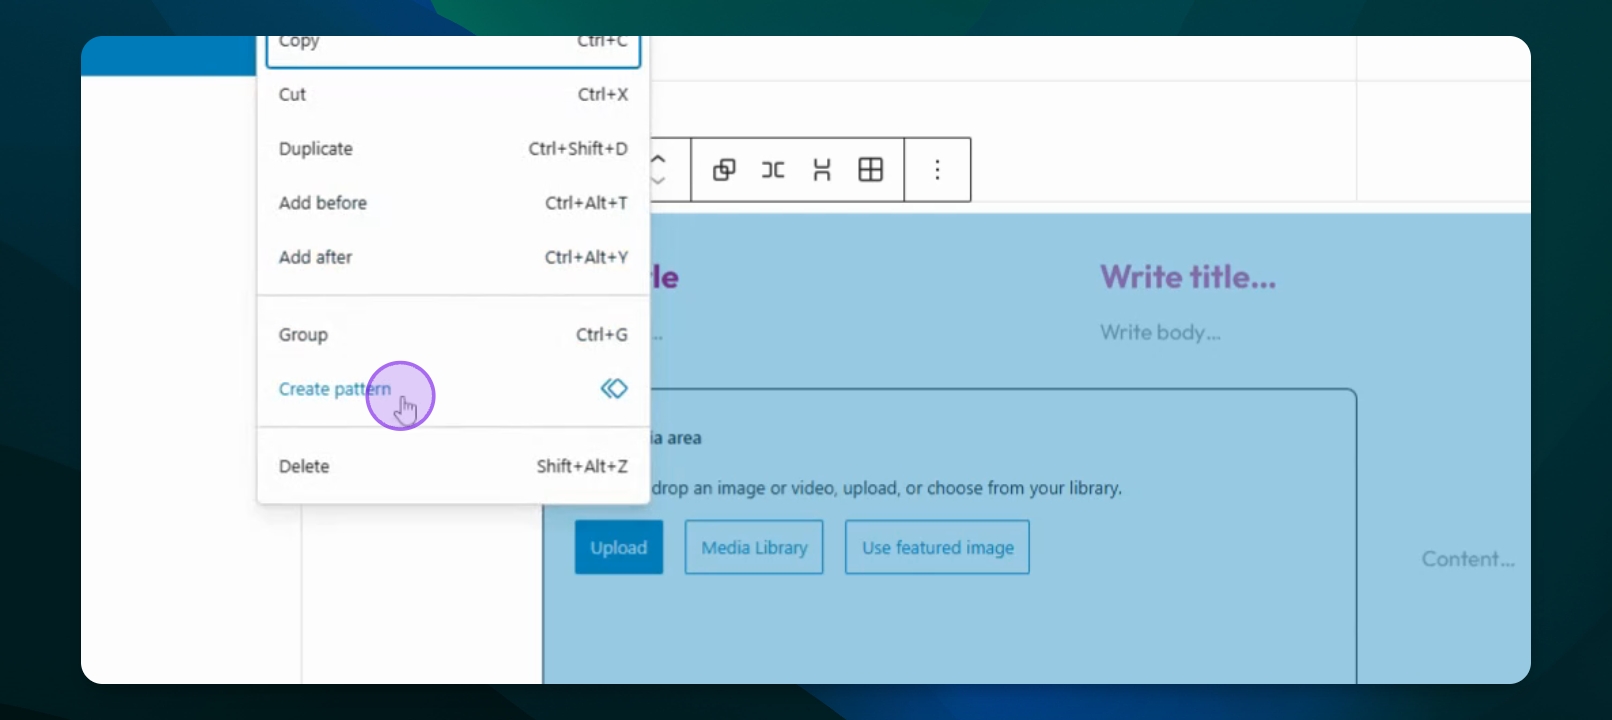Click the Use featured image button
The height and width of the screenshot is (720, 1612).
pos(937,547)
